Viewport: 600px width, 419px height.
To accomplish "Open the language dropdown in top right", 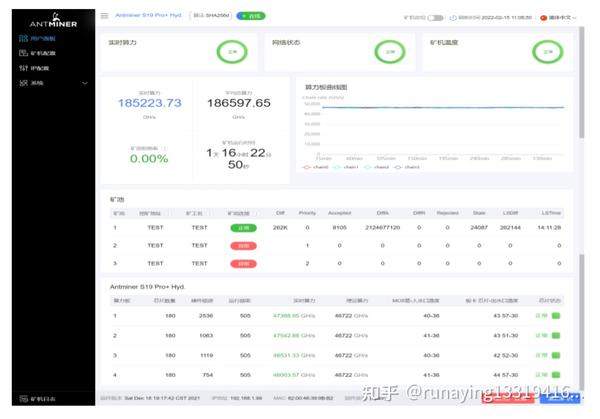I will coord(558,18).
